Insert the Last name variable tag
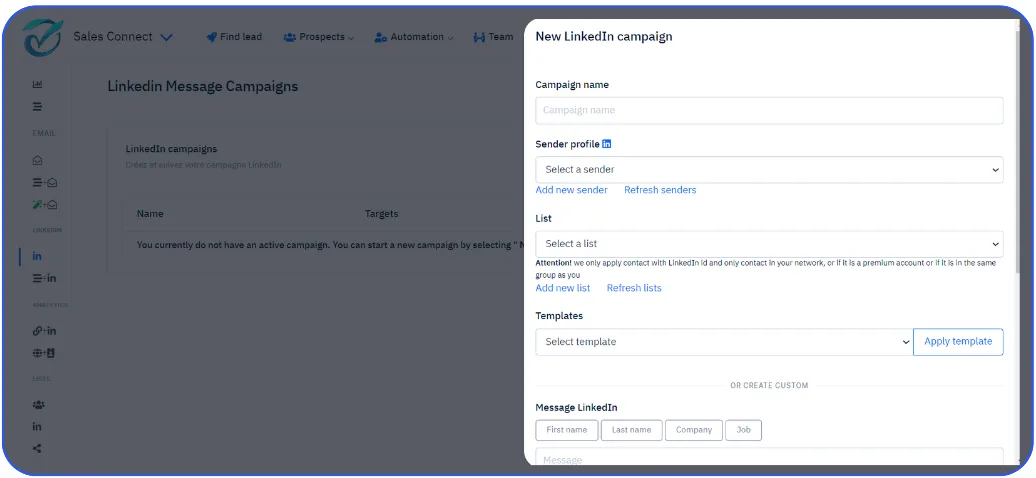Viewport: 1036px width, 478px height. [x=631, y=430]
